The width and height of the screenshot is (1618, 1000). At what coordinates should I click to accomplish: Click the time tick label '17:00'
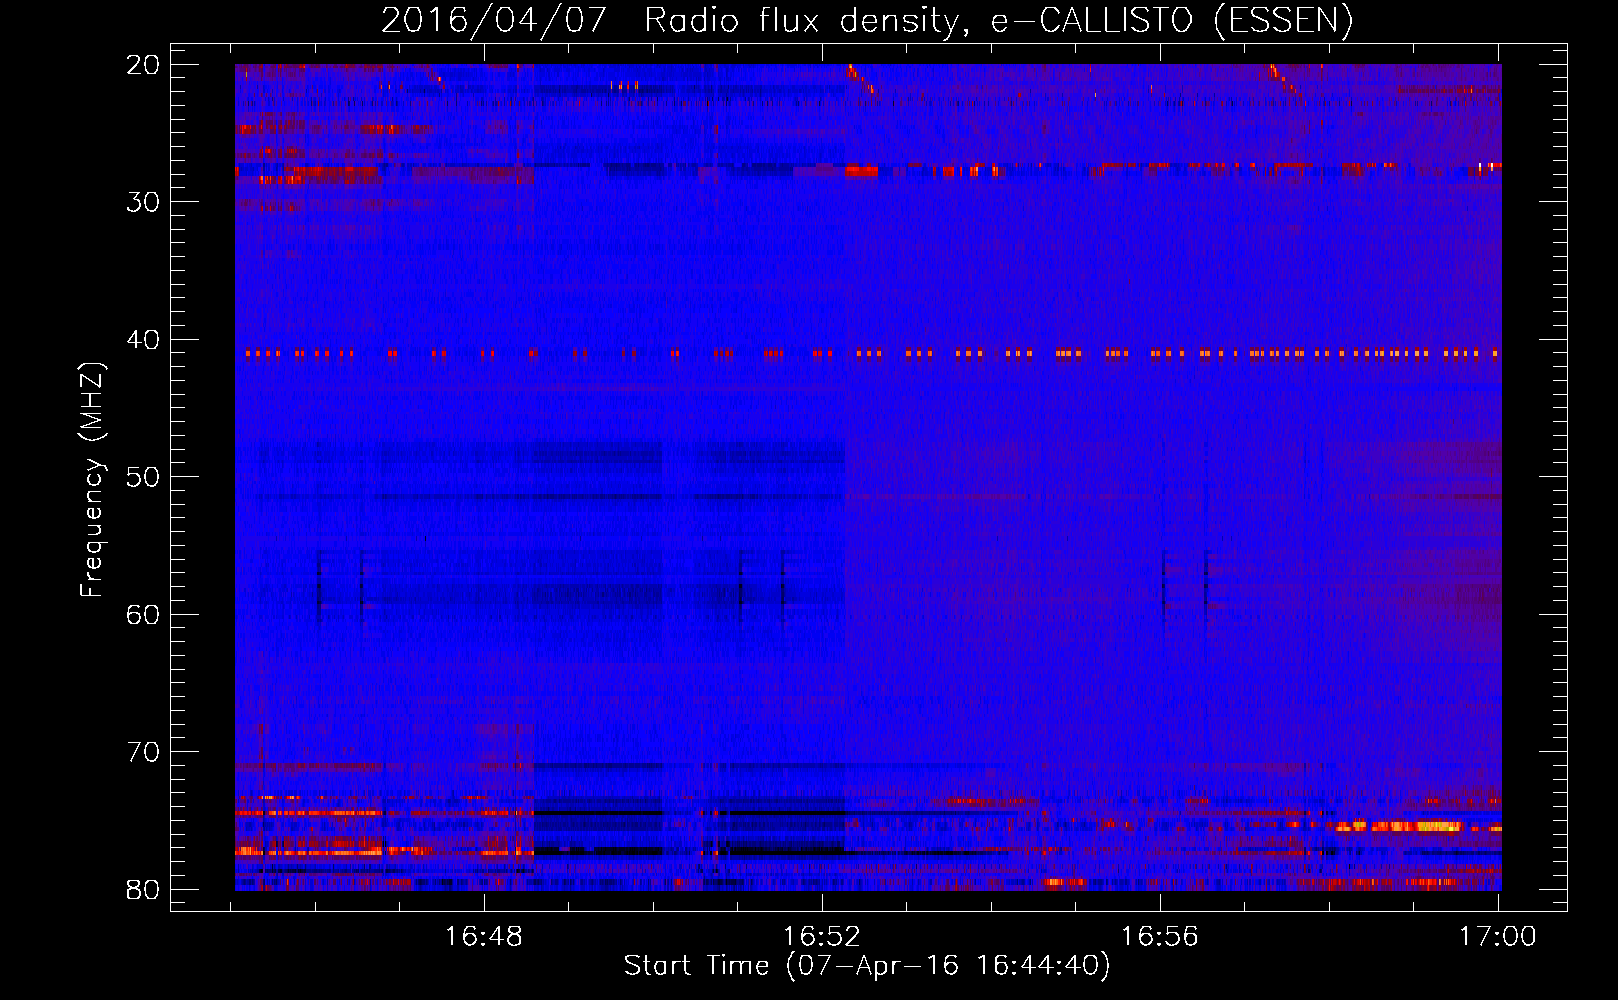(x=1498, y=937)
